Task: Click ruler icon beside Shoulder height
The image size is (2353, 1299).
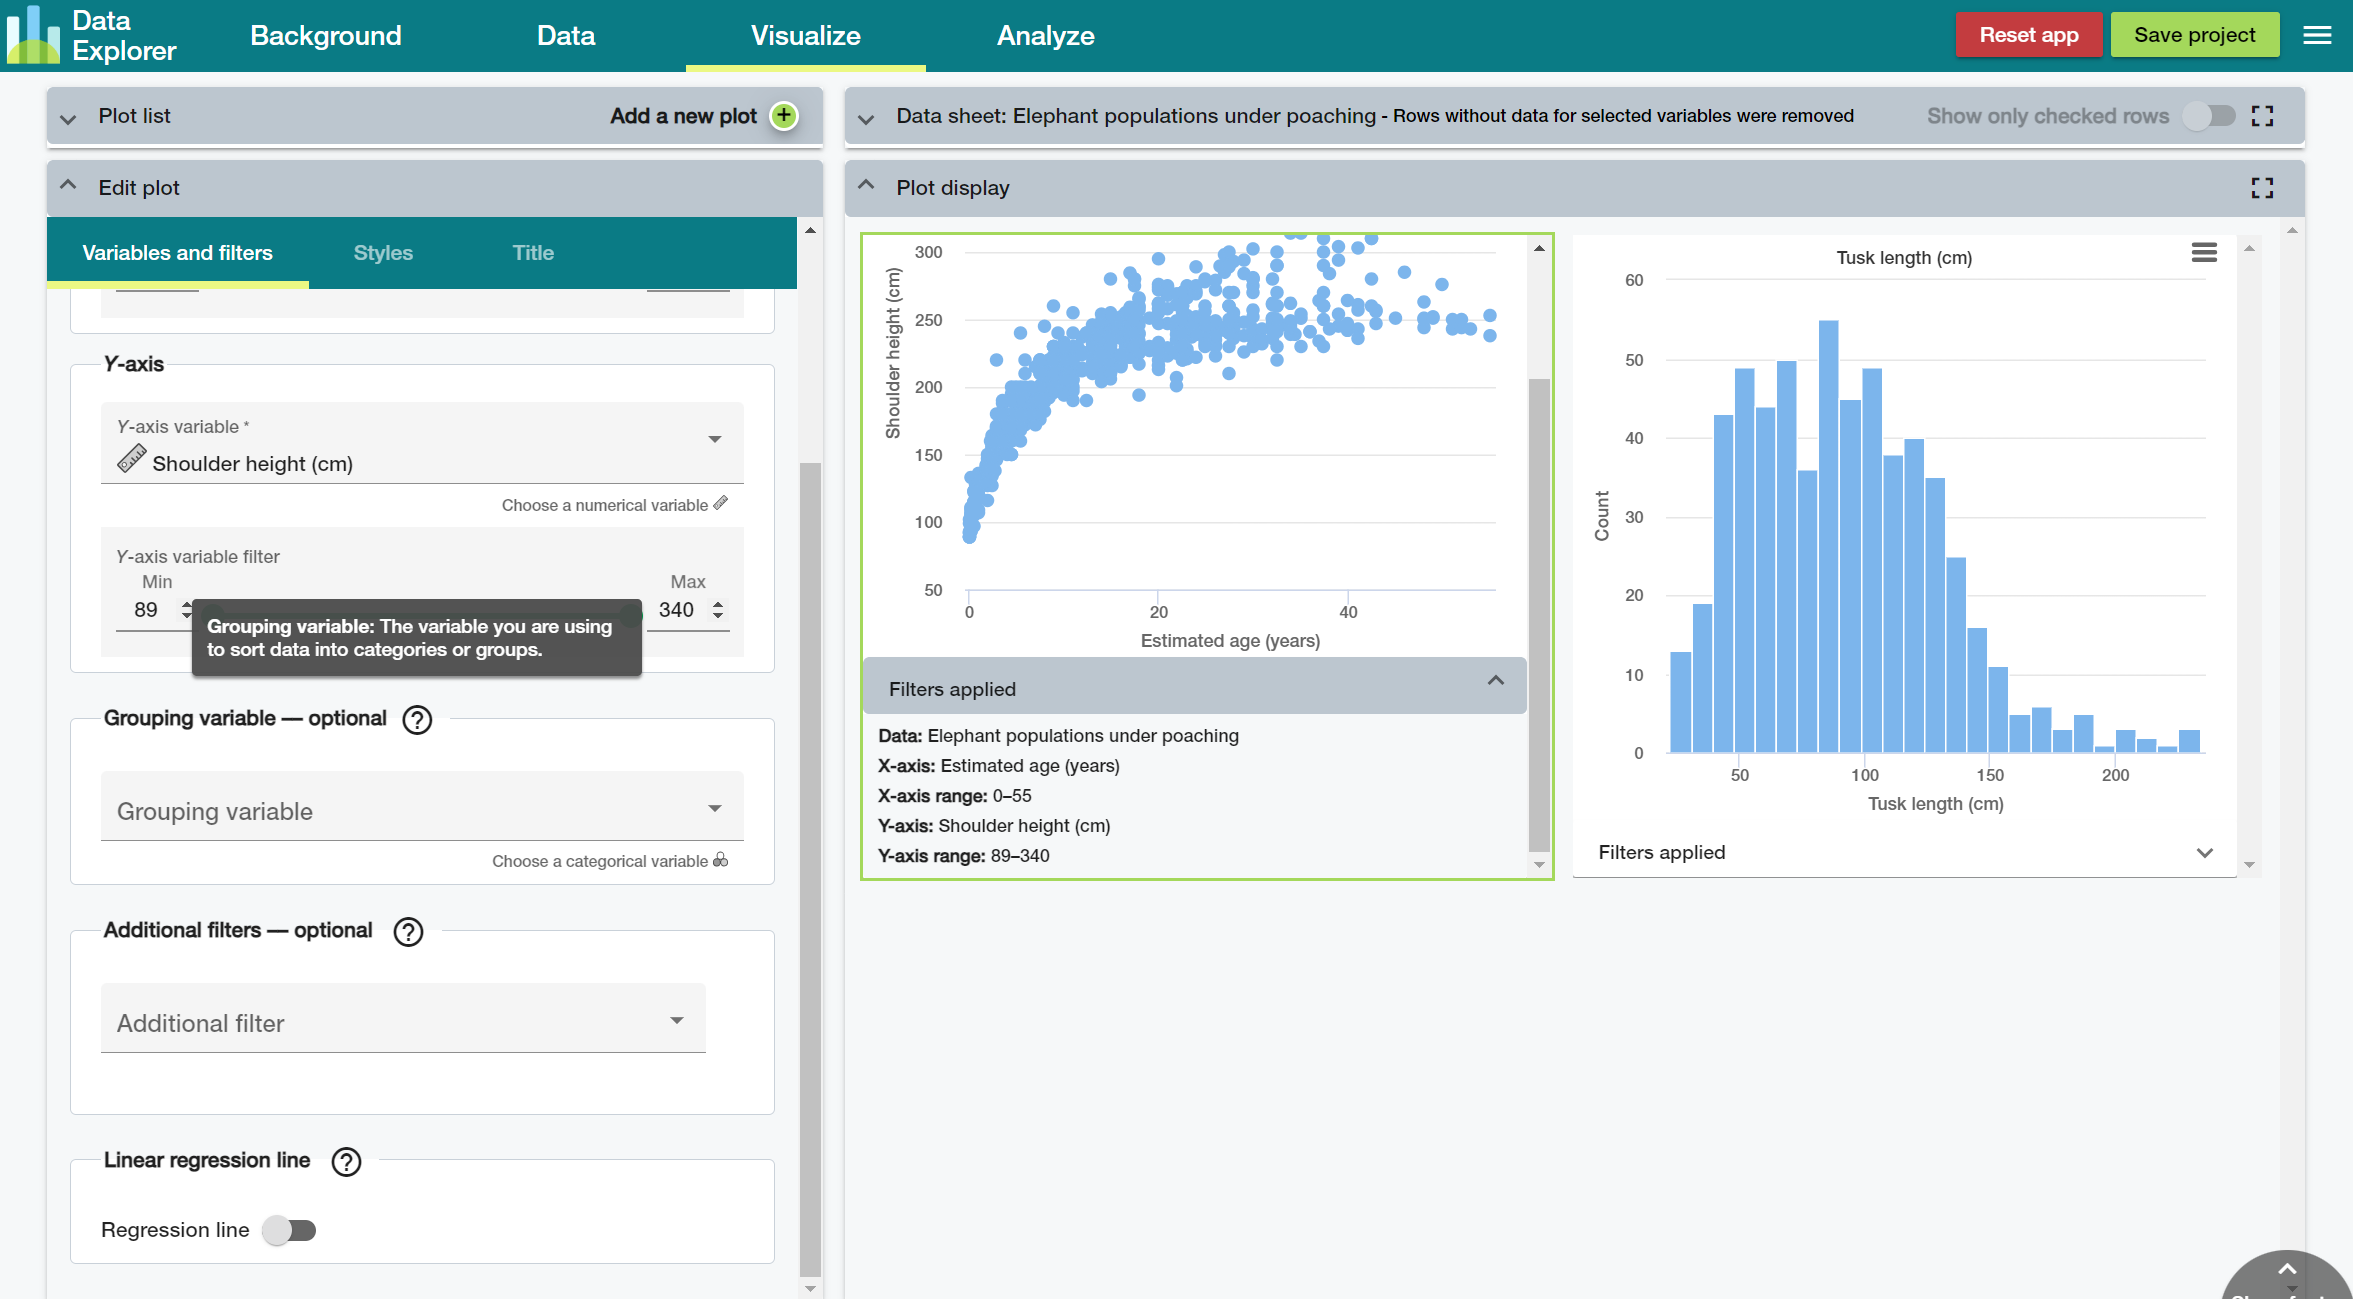Action: (132, 459)
